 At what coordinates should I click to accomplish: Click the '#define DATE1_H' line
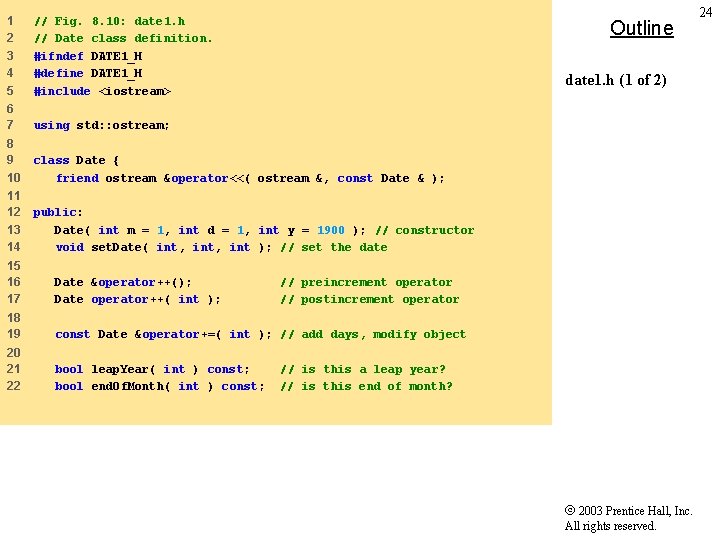88,73
